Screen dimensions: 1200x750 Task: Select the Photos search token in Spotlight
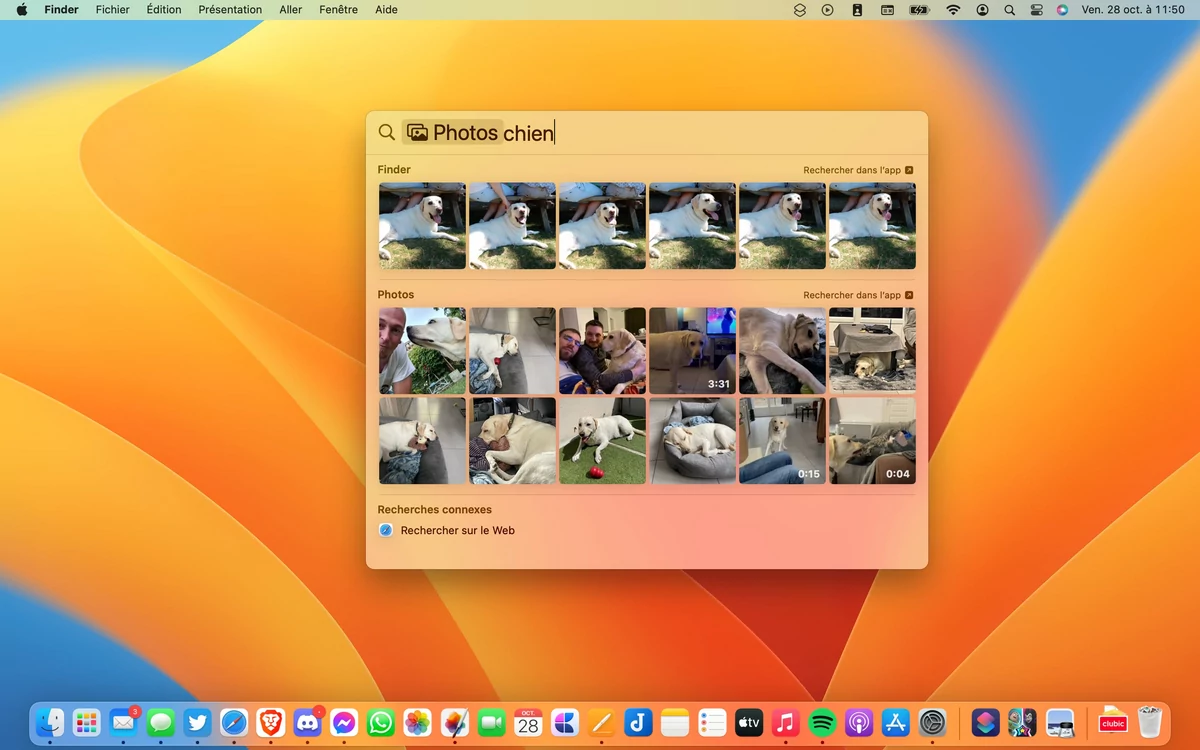coord(452,132)
